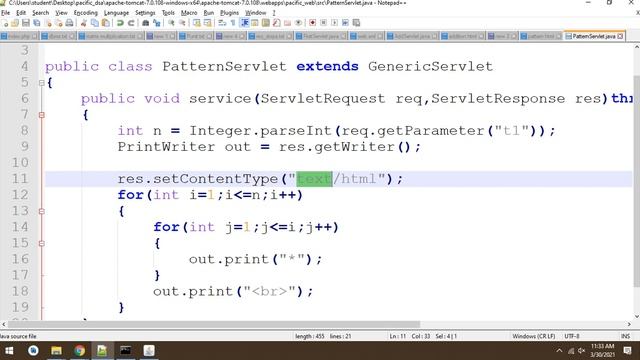
Task: Open the Run menu
Action: (209, 13)
